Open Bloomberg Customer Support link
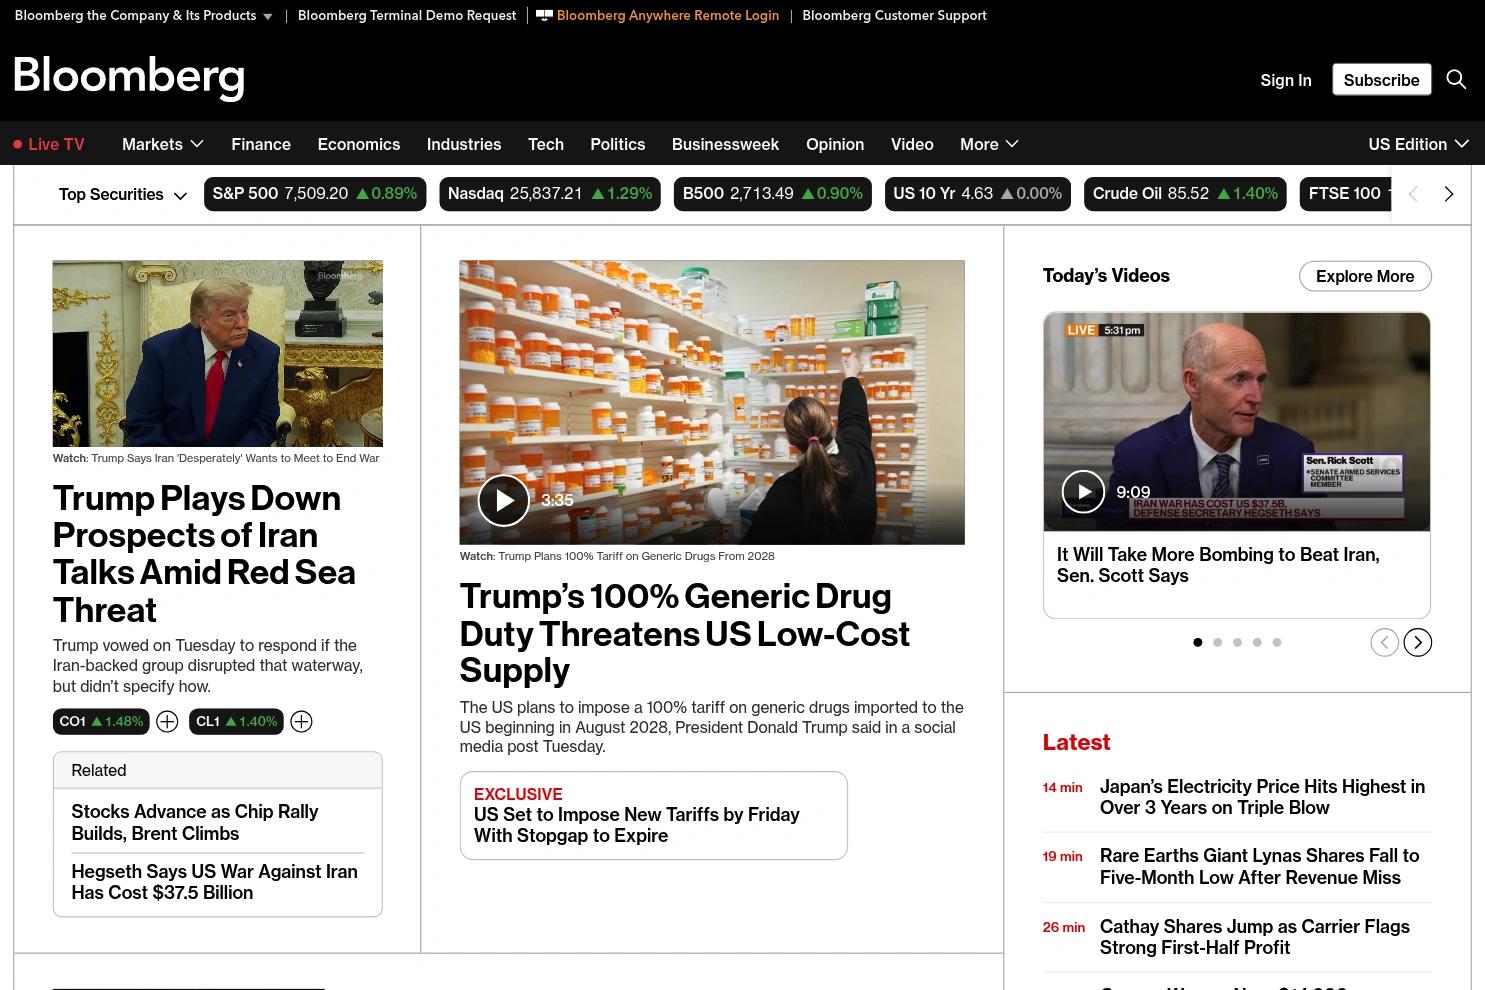 point(894,15)
